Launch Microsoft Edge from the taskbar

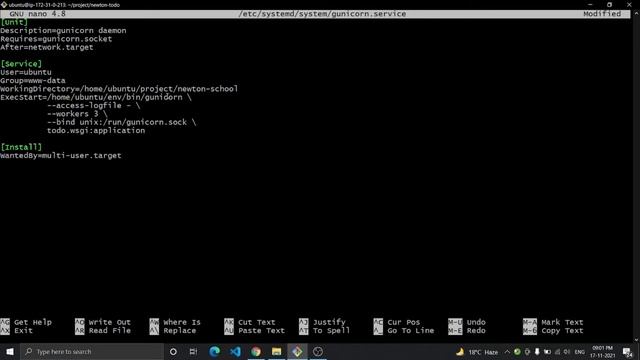pos(214,351)
